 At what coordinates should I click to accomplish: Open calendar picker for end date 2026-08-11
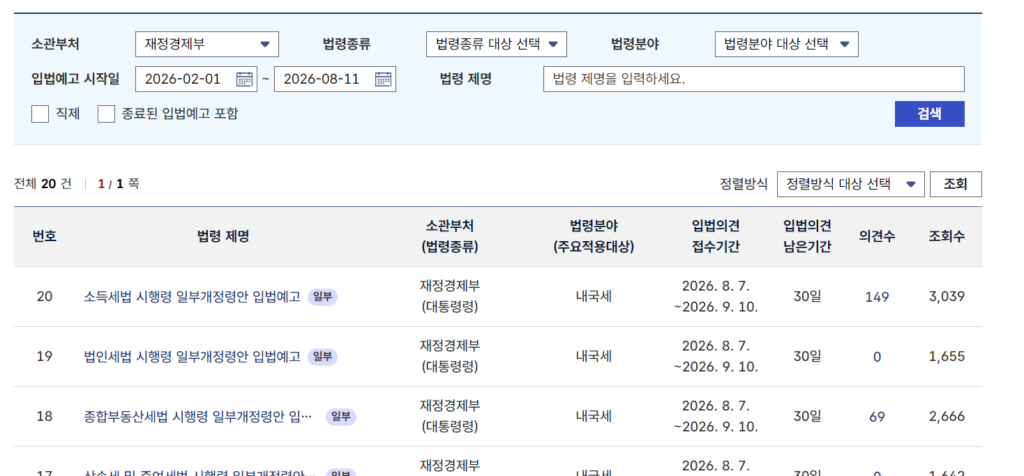(383, 79)
